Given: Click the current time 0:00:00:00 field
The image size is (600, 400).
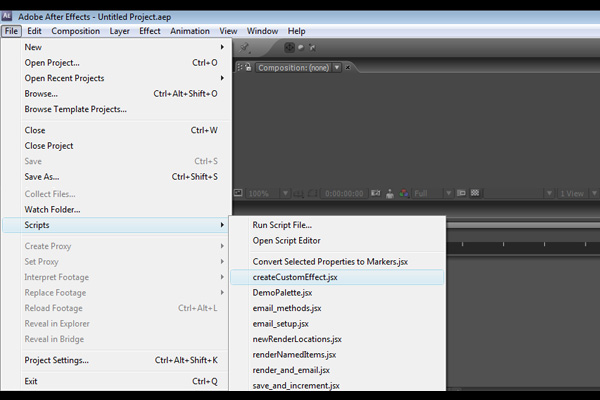Looking at the screenshot, I should click(344, 193).
